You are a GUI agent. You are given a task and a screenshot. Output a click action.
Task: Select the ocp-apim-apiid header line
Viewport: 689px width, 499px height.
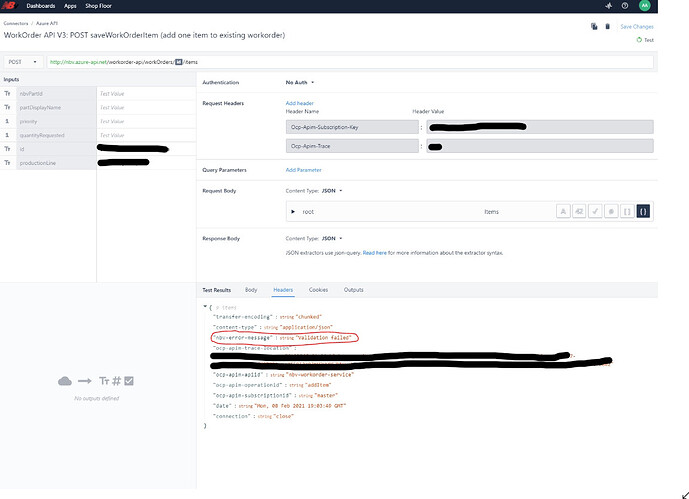tap(283, 375)
